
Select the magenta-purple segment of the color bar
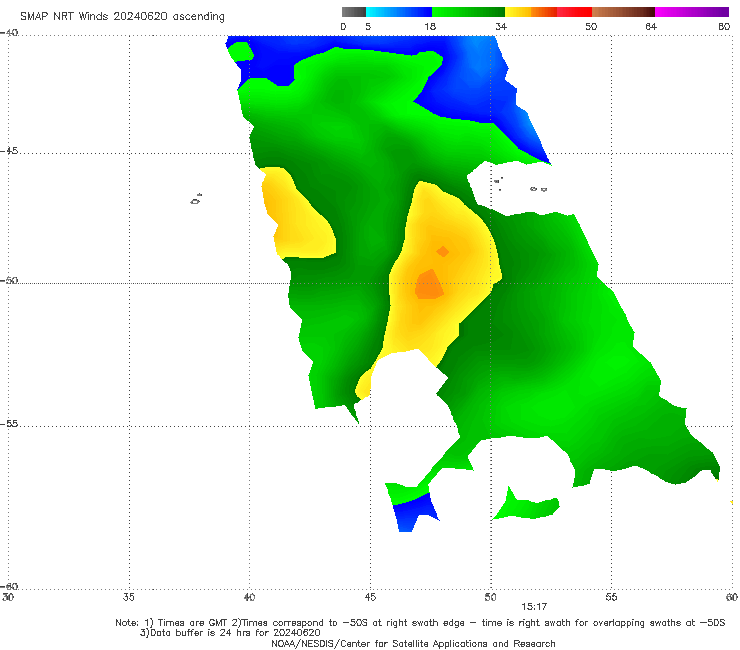point(692,12)
